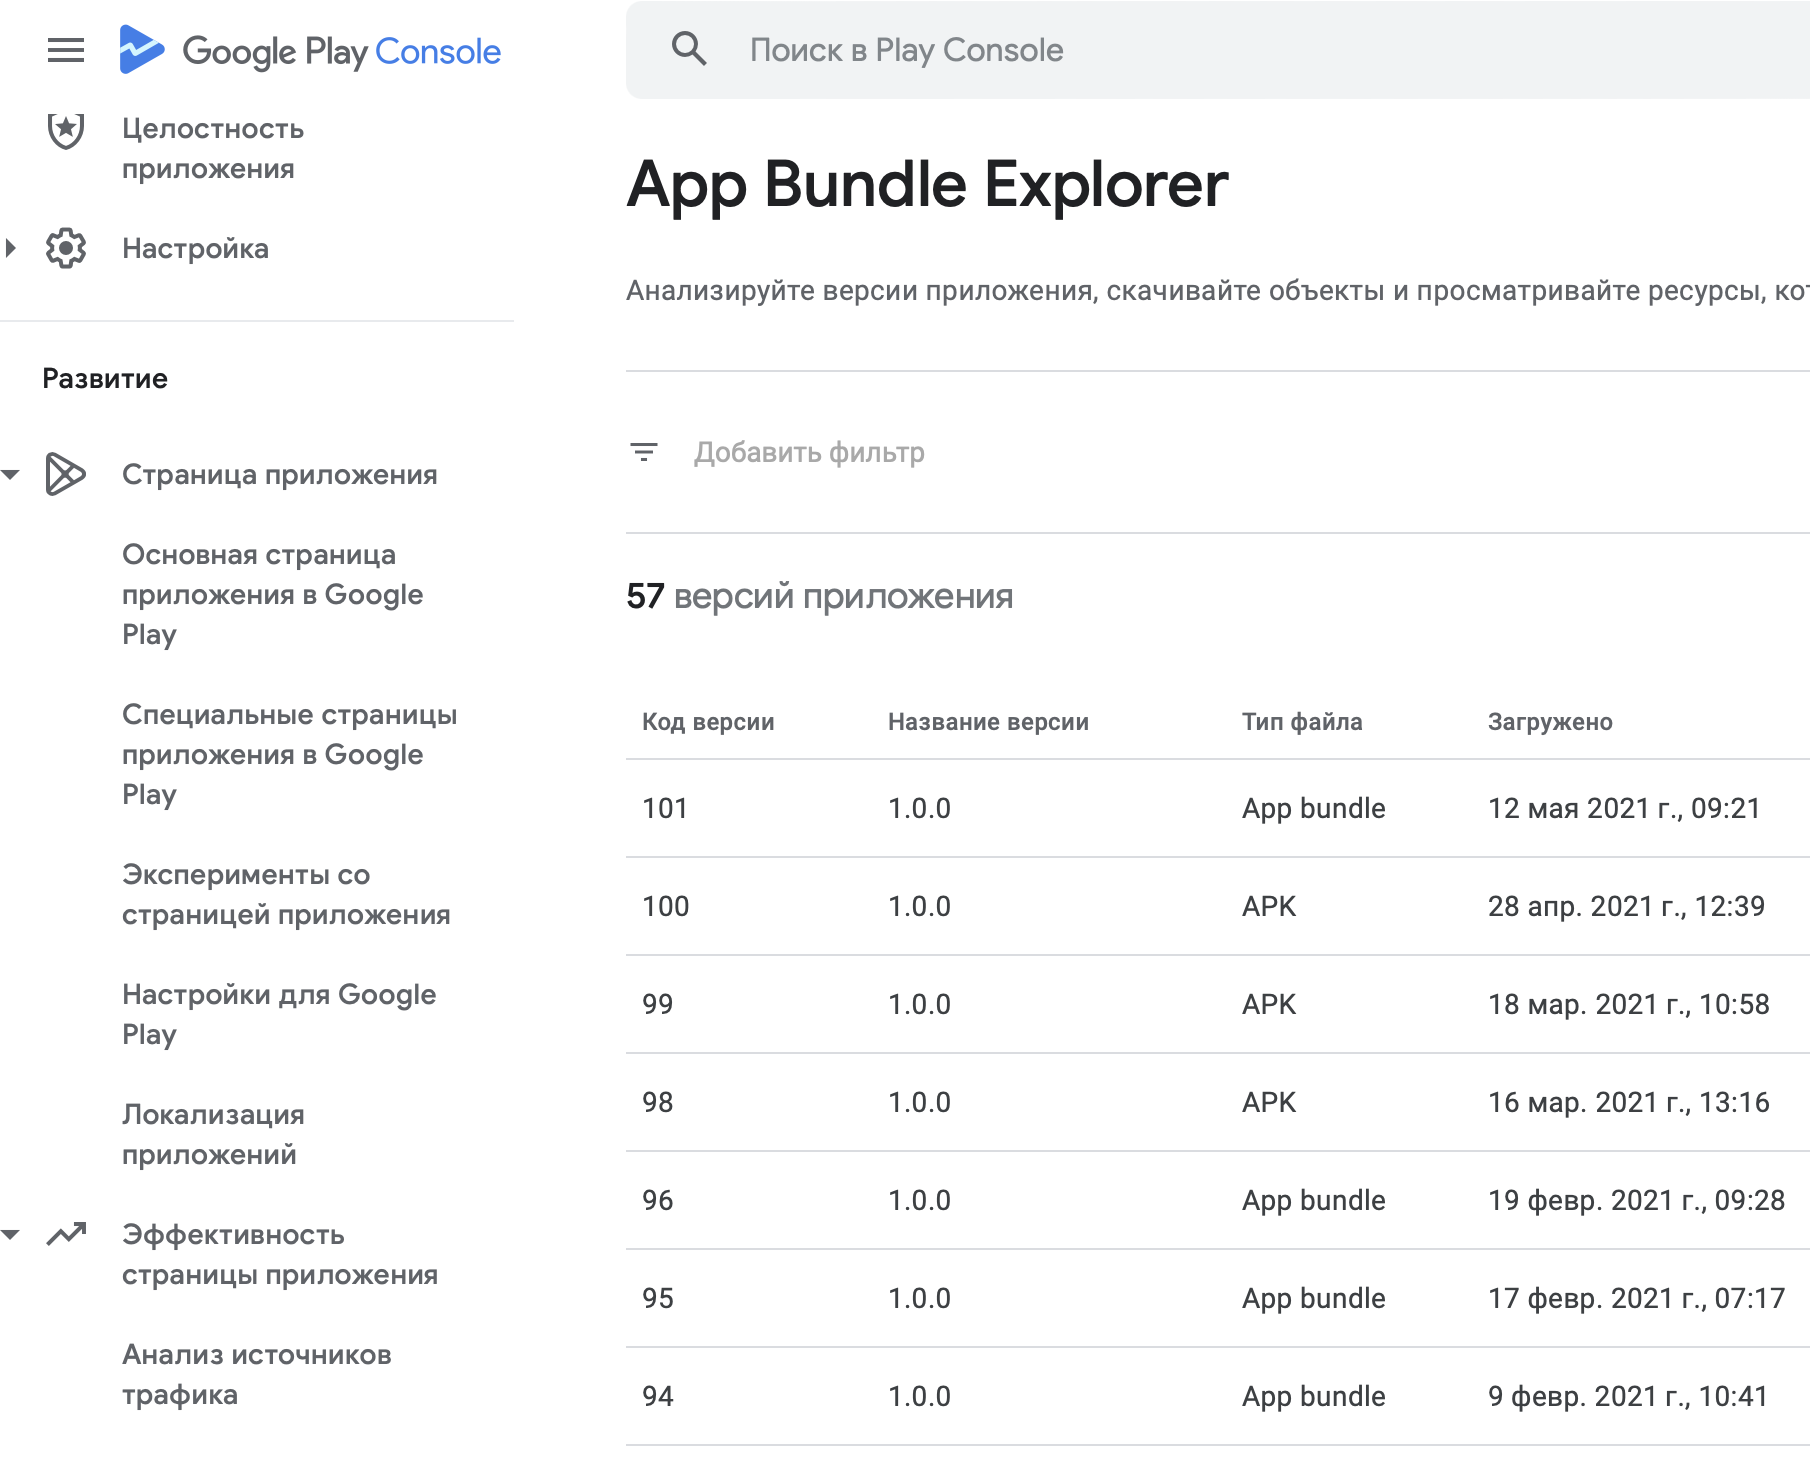Click APK file type in row 100
Viewport: 1810px width, 1460px height.
coord(1269,906)
